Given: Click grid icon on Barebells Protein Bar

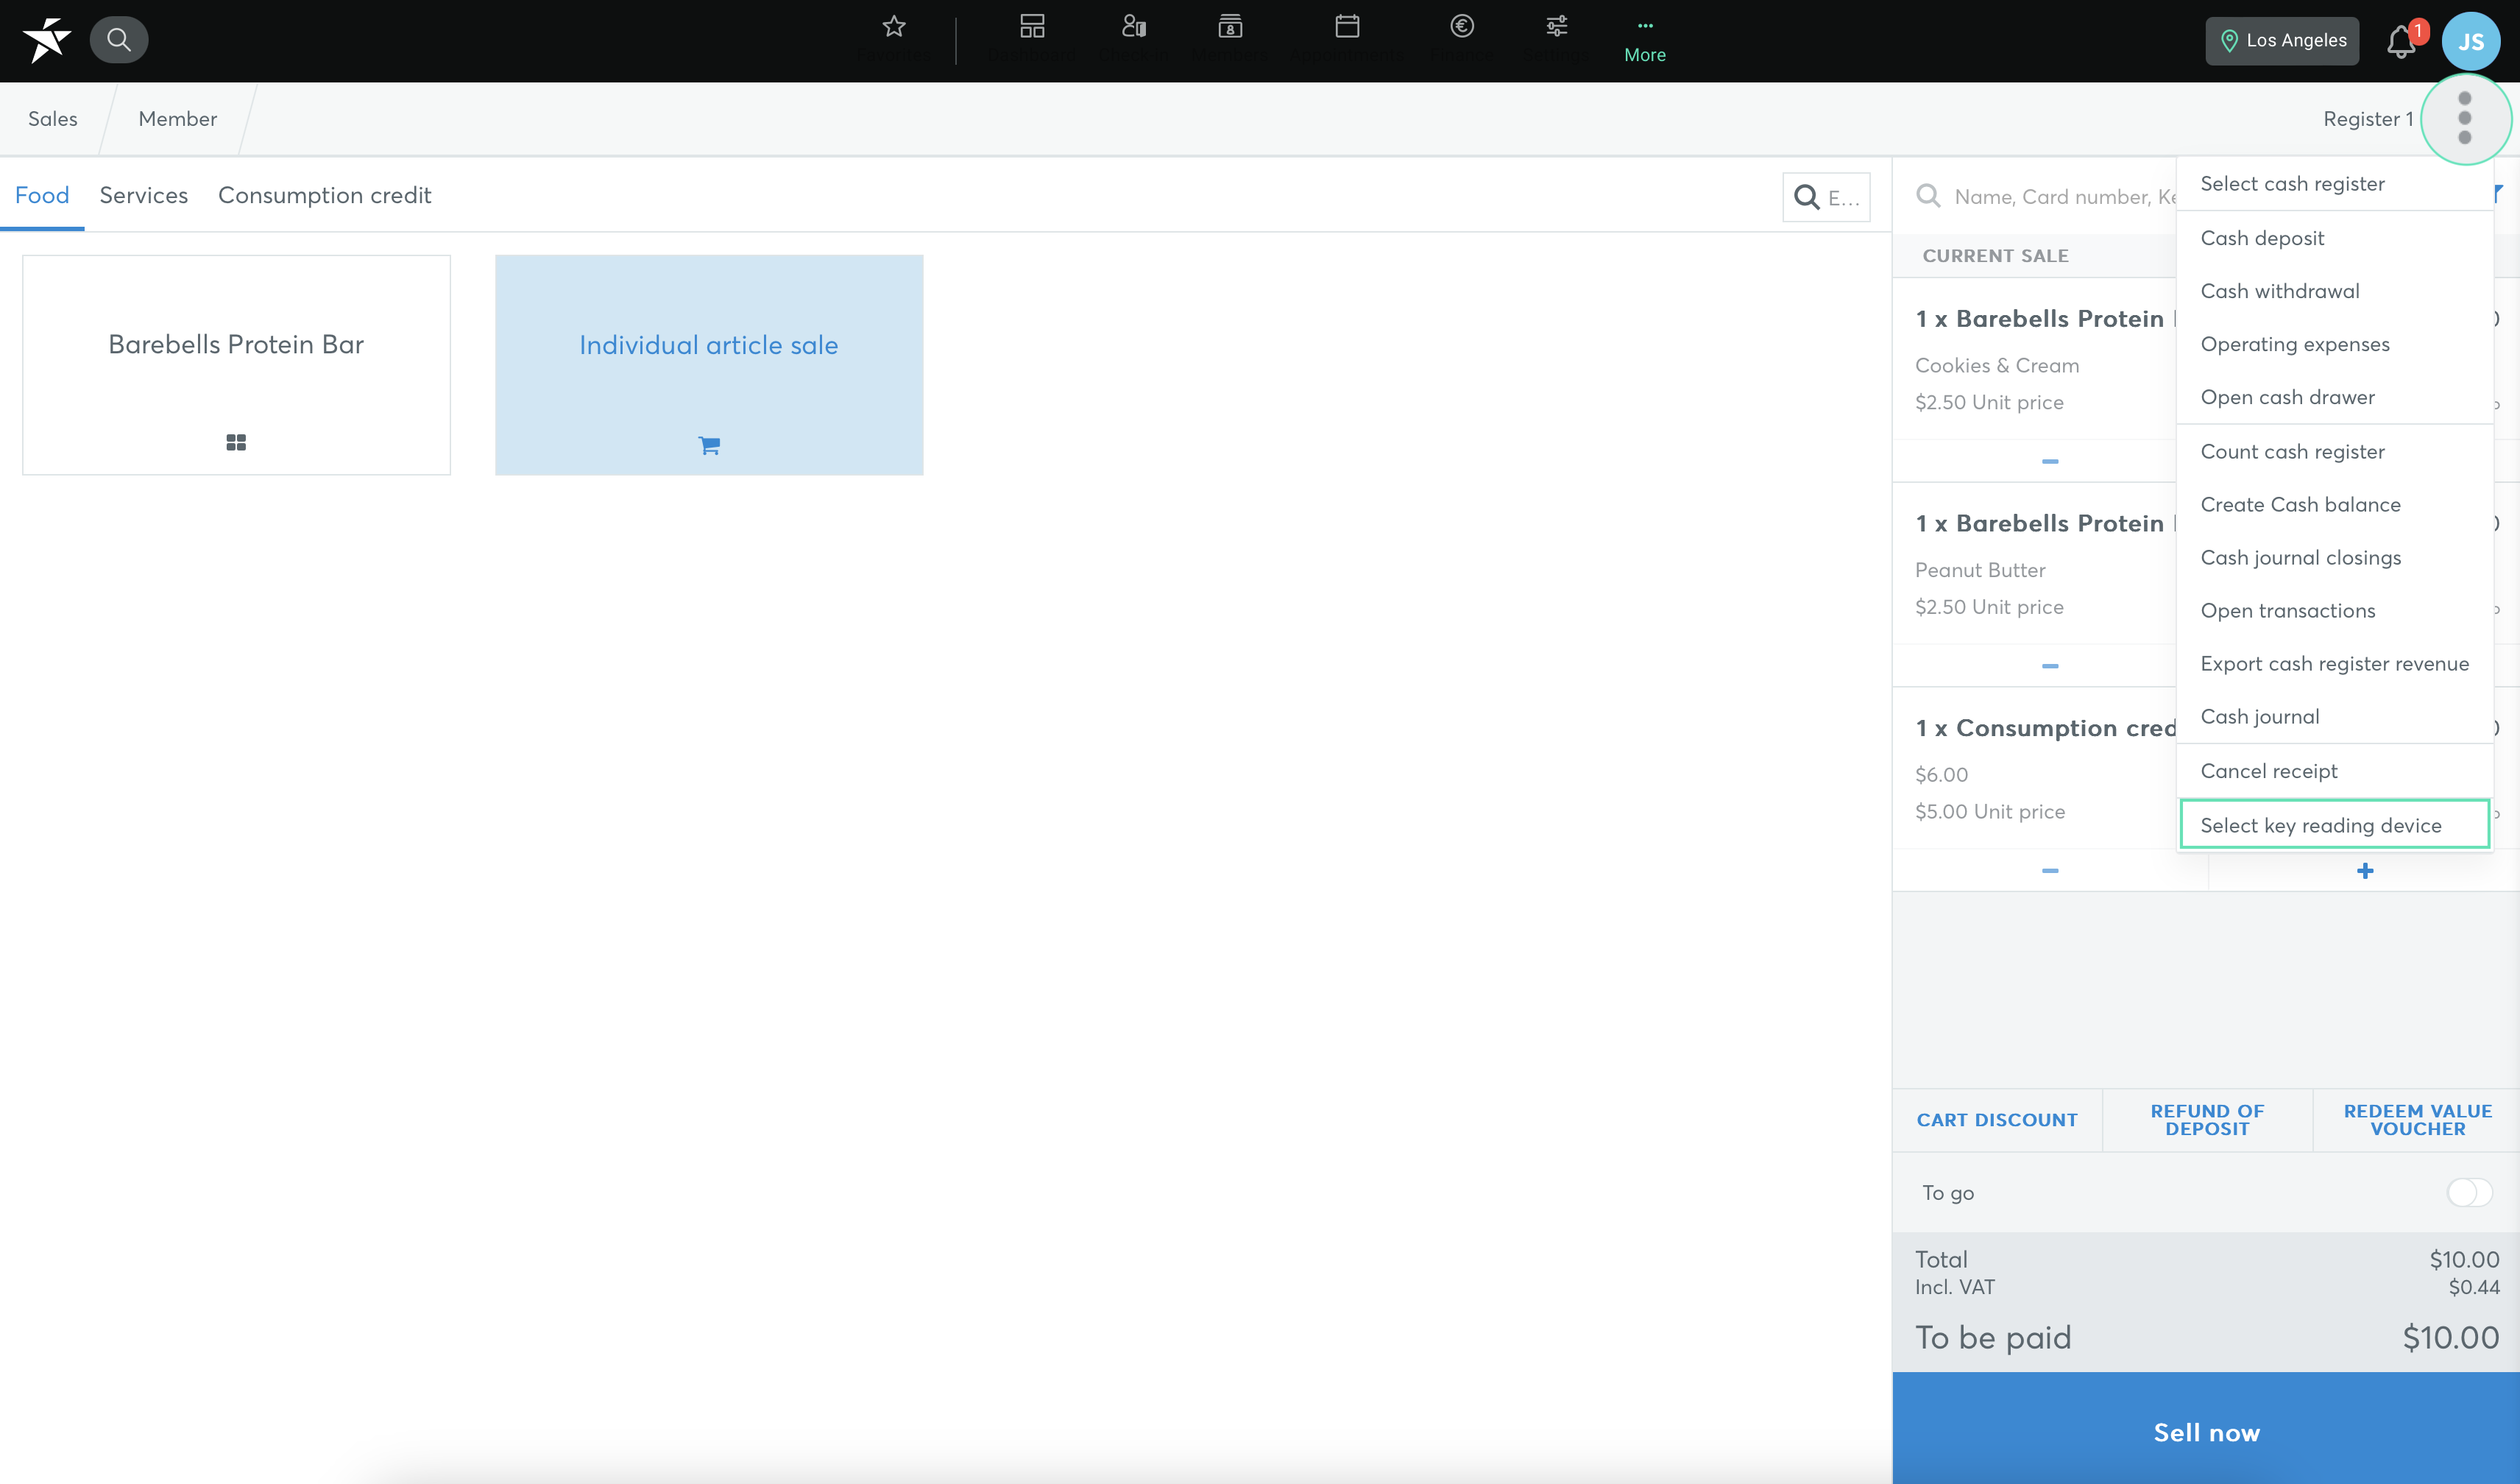Looking at the screenshot, I should tap(236, 442).
